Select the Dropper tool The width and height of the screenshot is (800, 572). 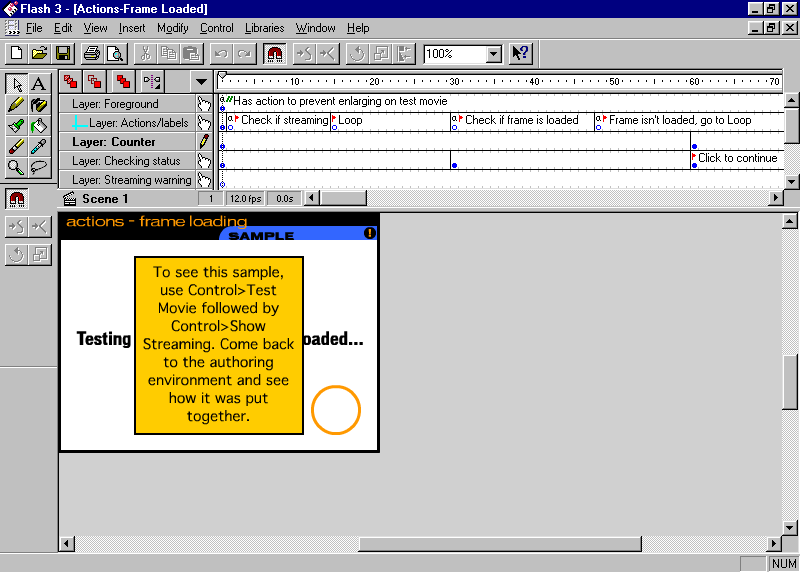click(39, 147)
